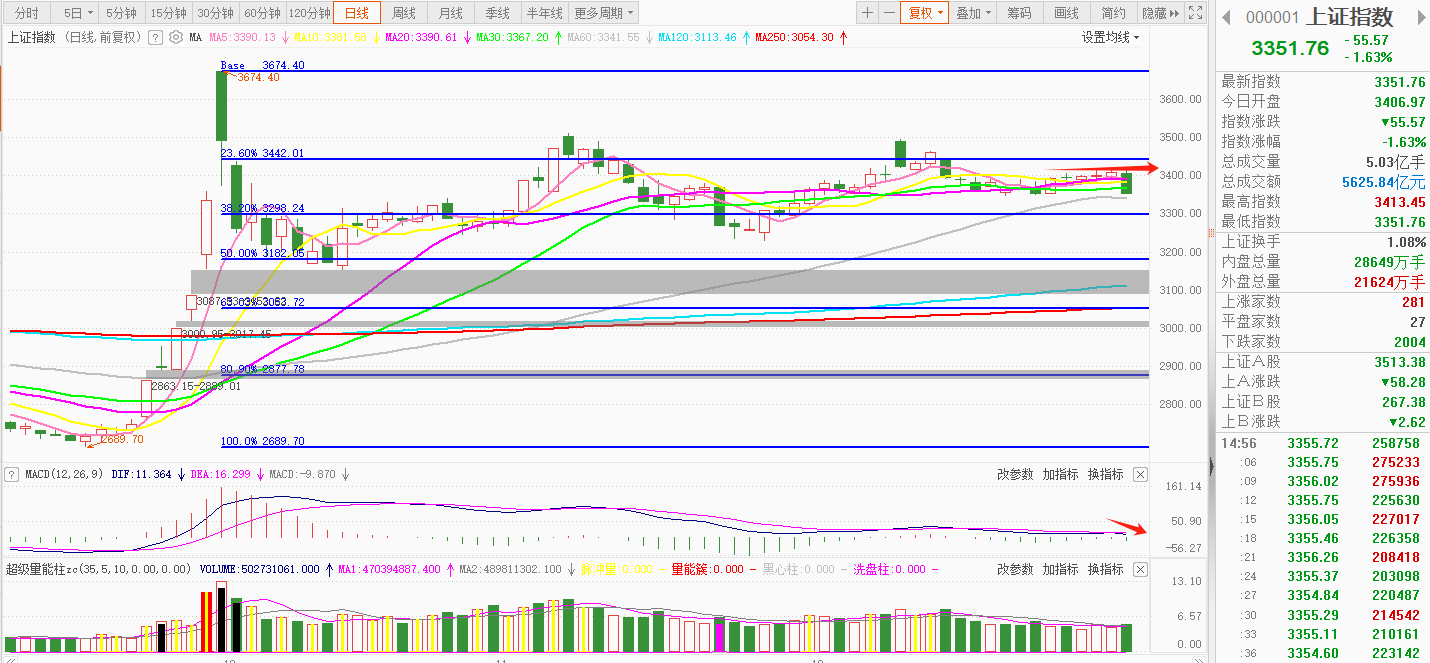Click MACD panel 加指标 link
Screen dimensions: 1430x663
coord(1060,475)
